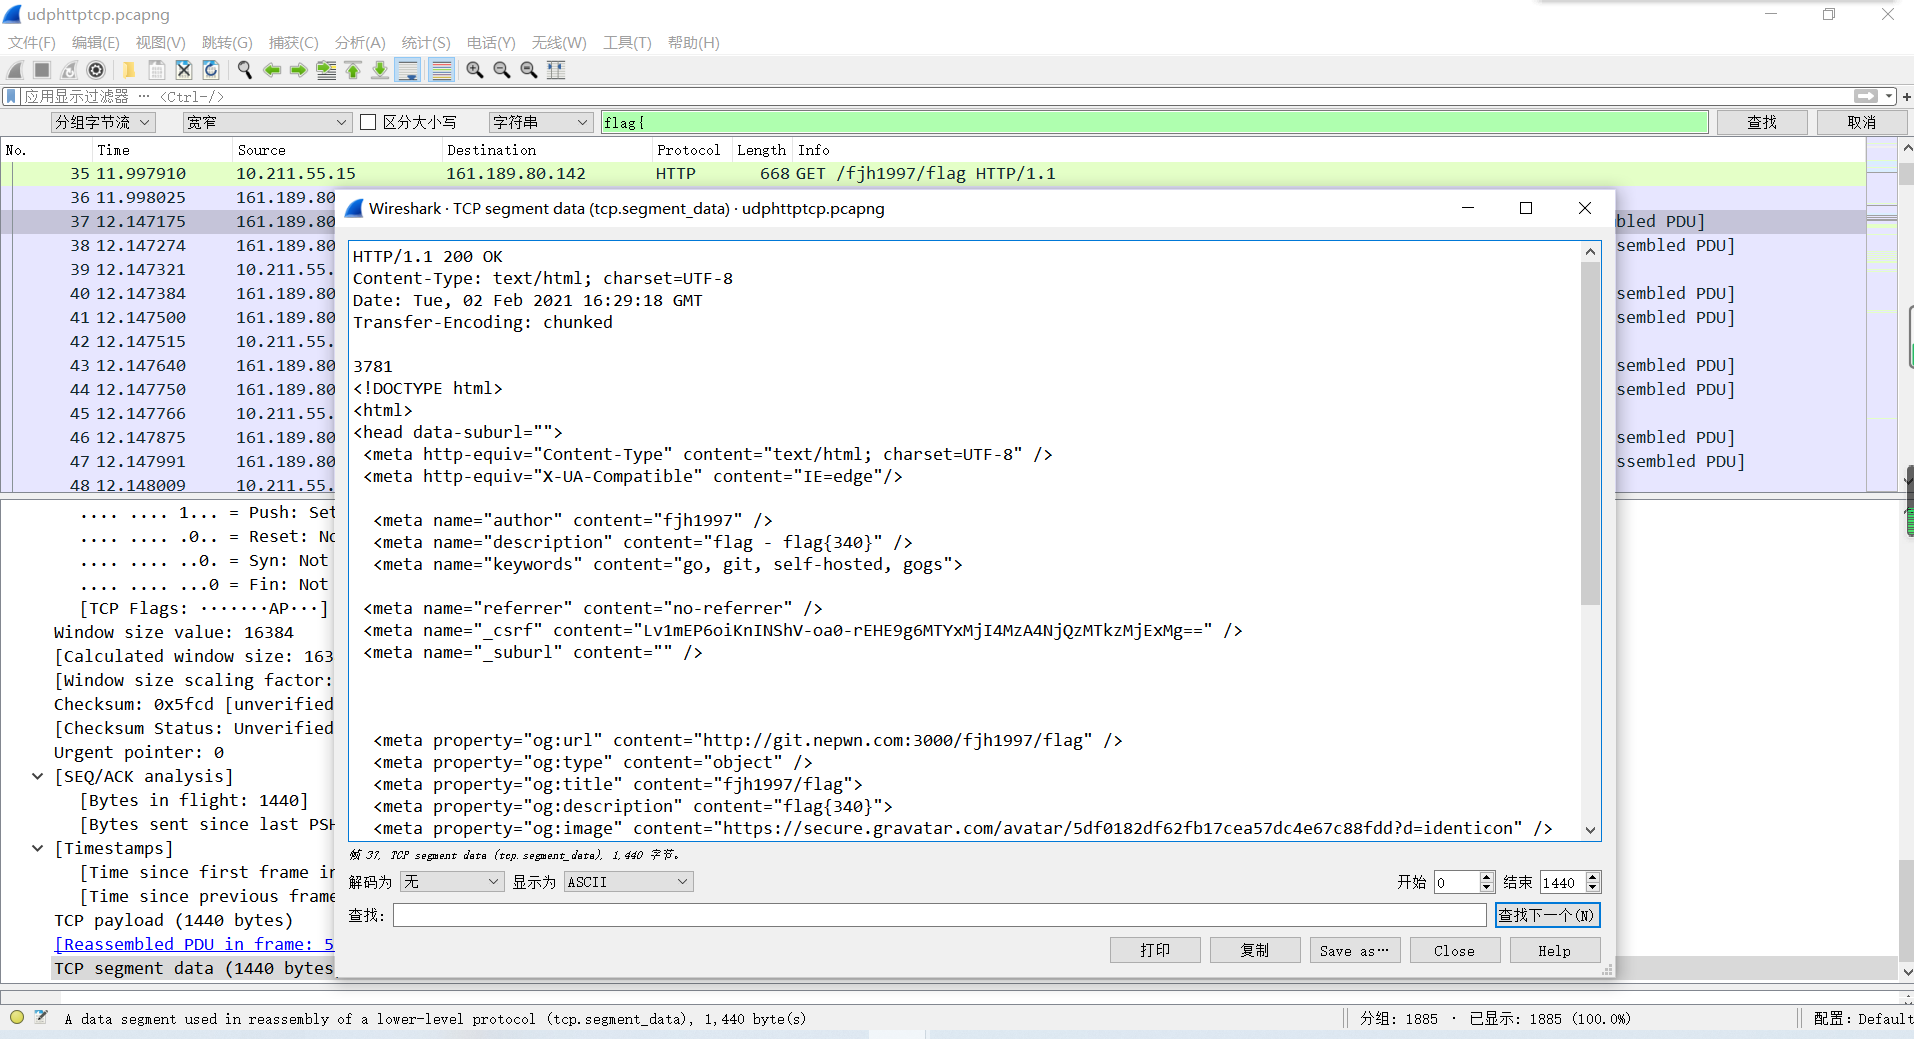Open the 字符串 search type dropdown
Image resolution: width=1914 pixels, height=1039 pixels.
click(x=540, y=122)
